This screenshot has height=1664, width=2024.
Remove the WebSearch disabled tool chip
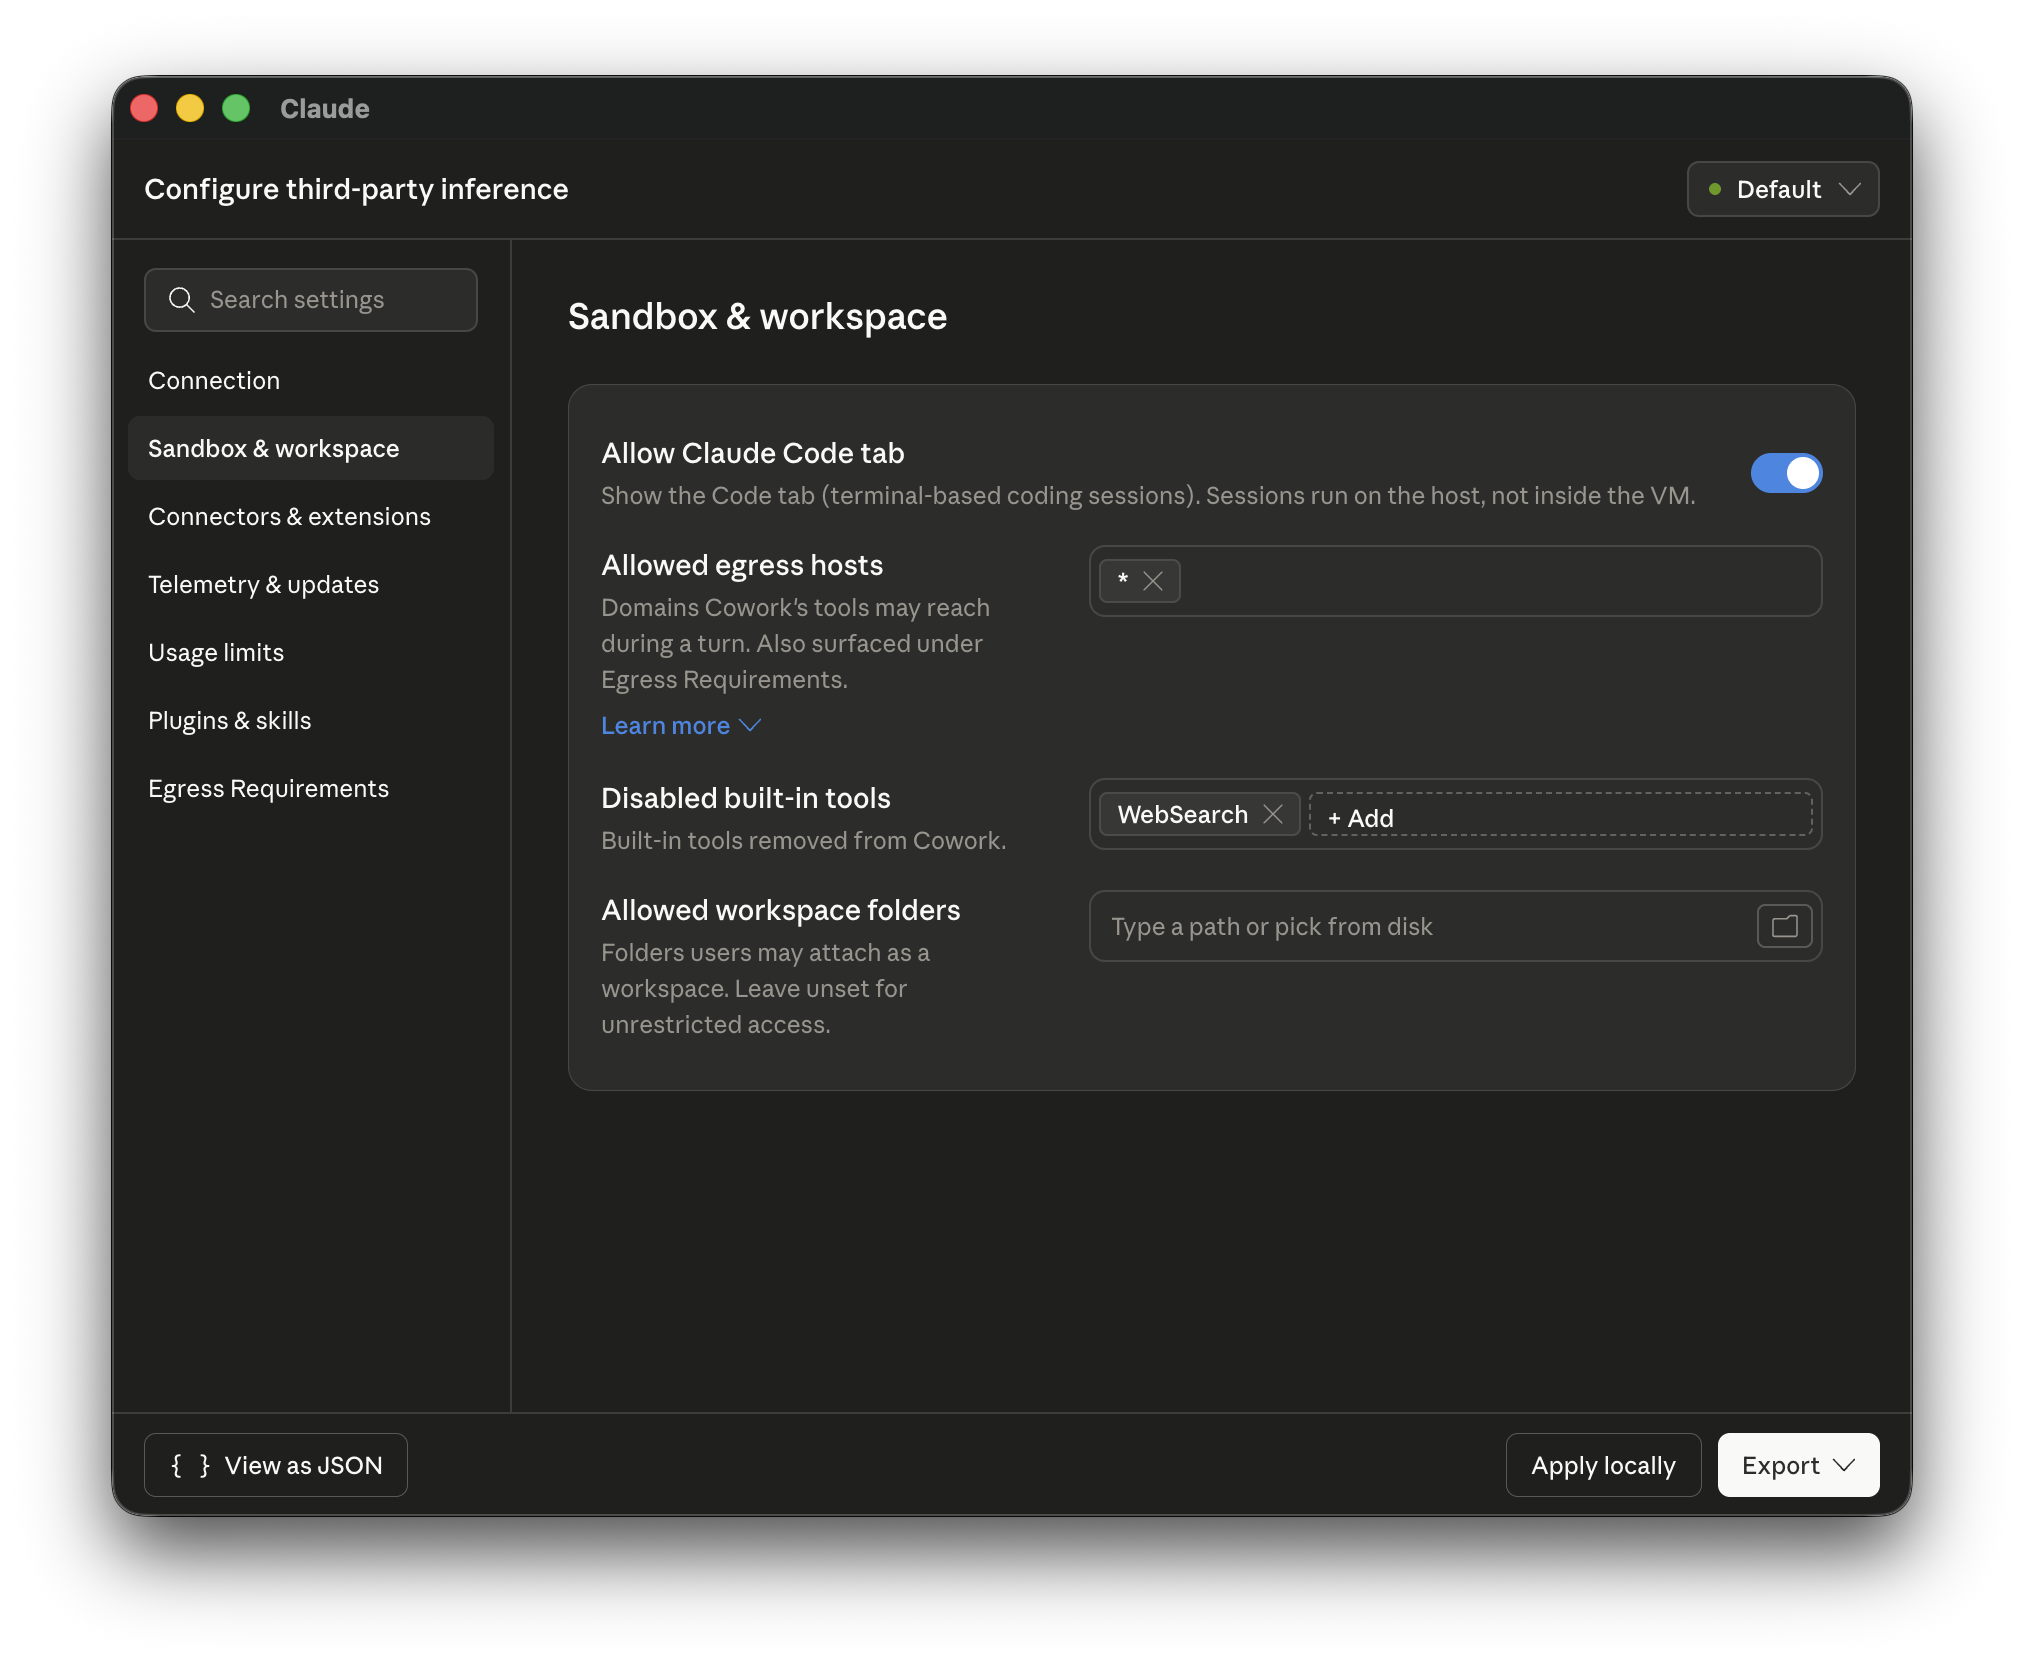pos(1273,814)
